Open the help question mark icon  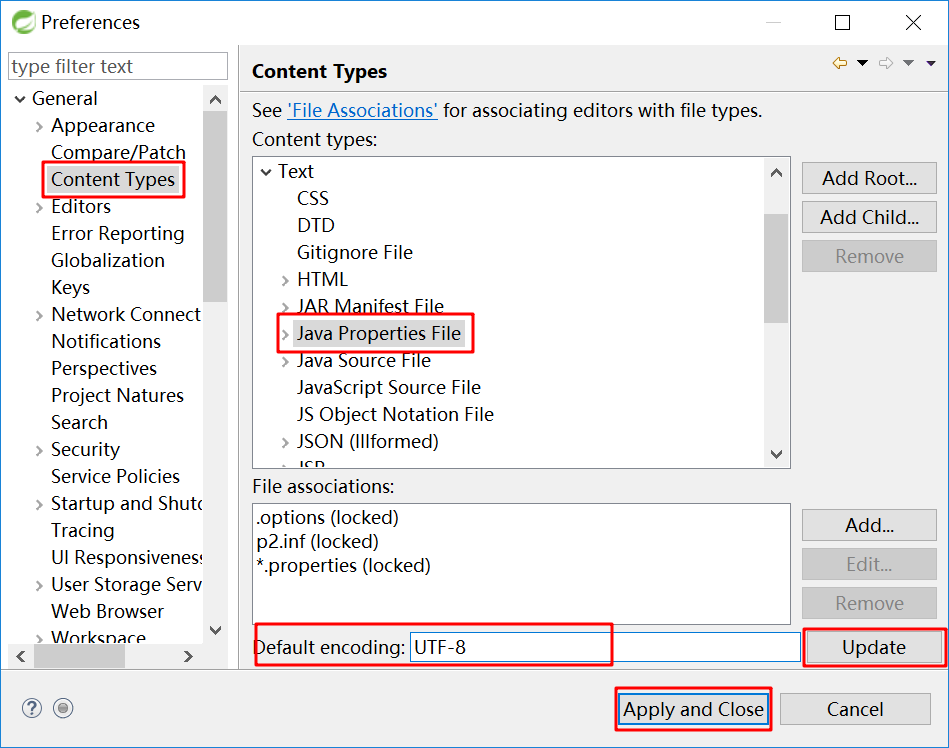[31, 708]
